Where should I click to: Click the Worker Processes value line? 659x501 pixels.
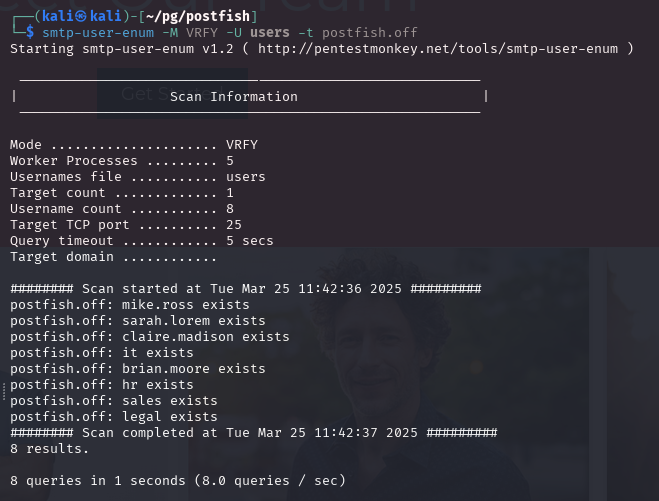121,161
